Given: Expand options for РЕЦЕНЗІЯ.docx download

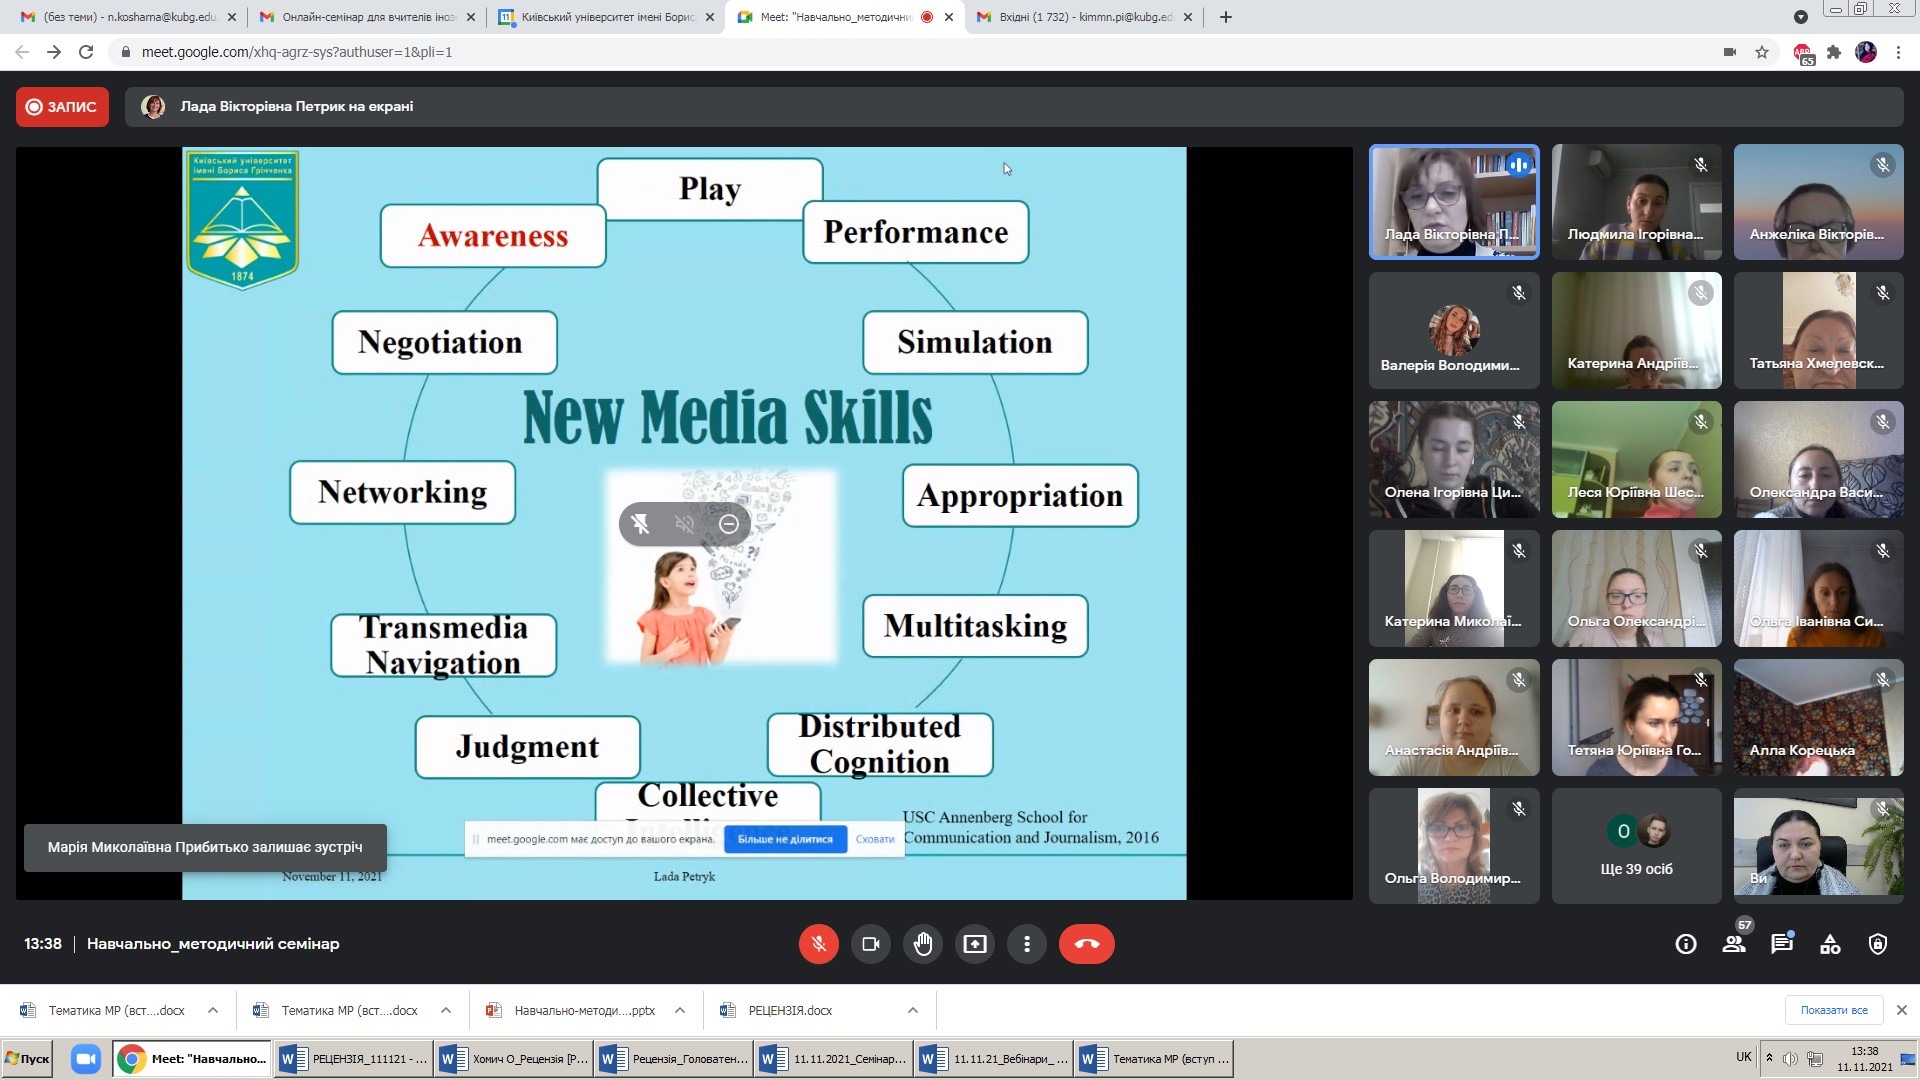Looking at the screenshot, I should (913, 1010).
